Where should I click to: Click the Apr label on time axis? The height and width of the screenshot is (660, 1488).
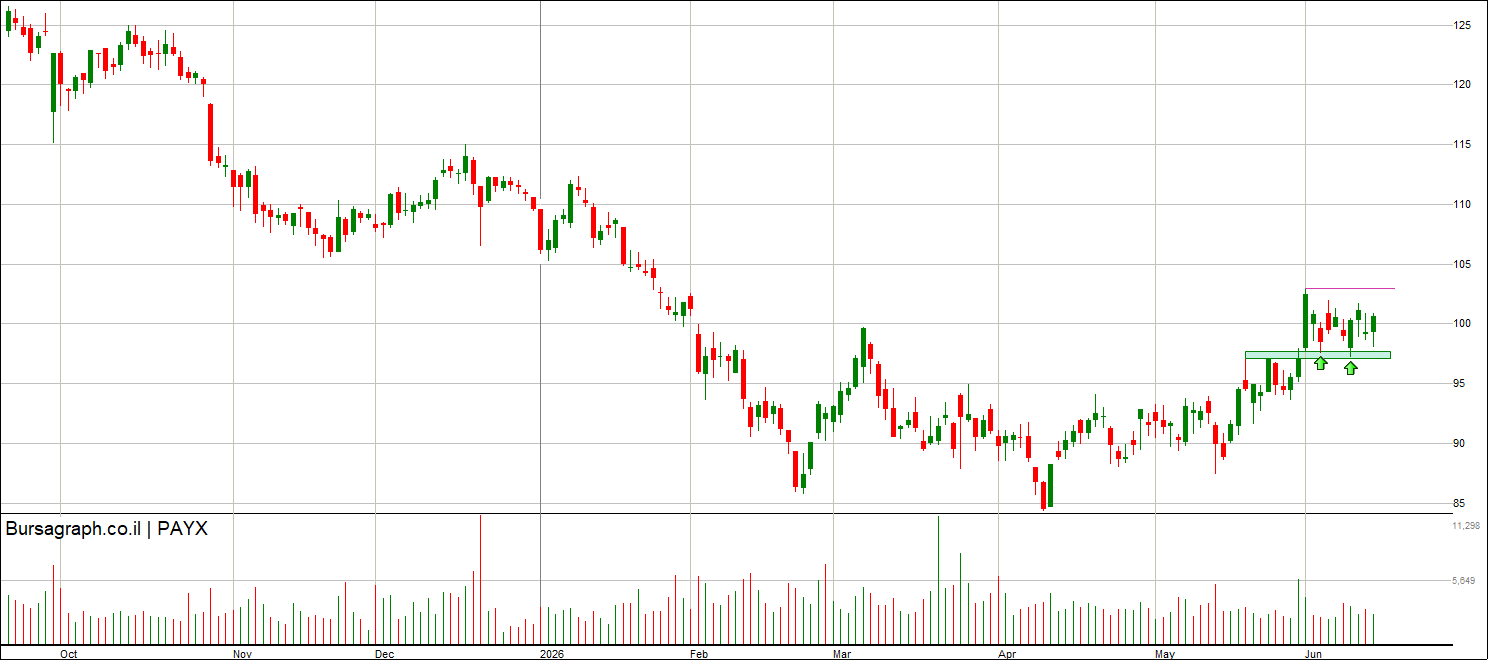point(1008,654)
